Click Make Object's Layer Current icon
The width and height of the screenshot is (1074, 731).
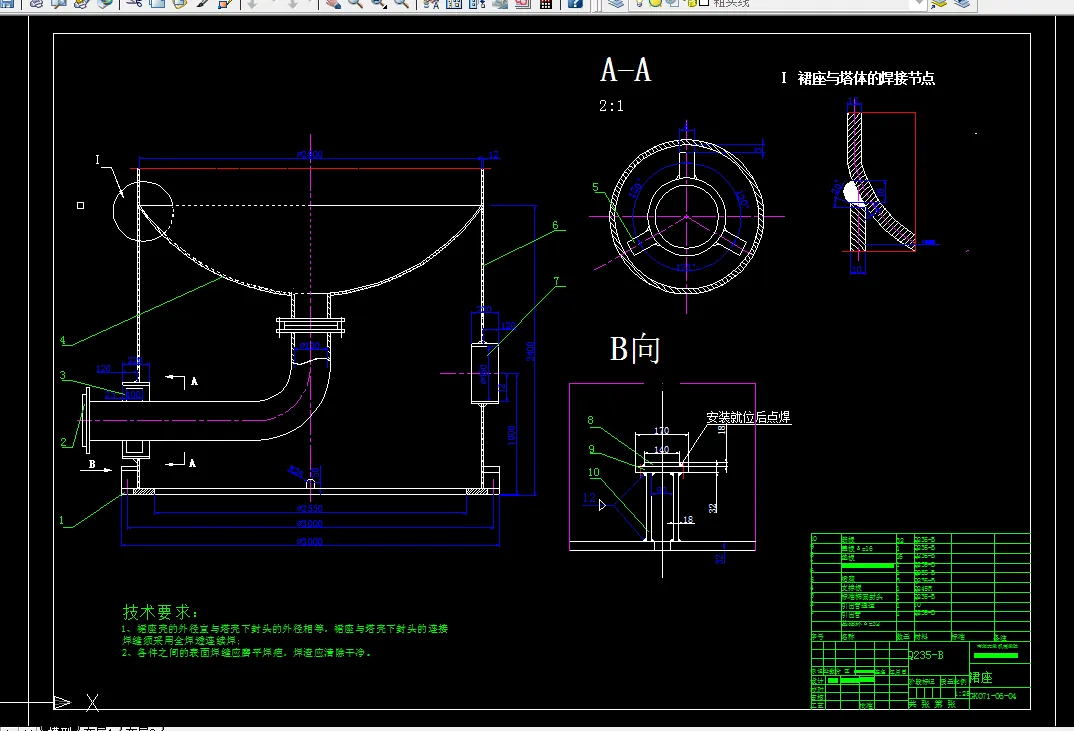pos(939,3)
